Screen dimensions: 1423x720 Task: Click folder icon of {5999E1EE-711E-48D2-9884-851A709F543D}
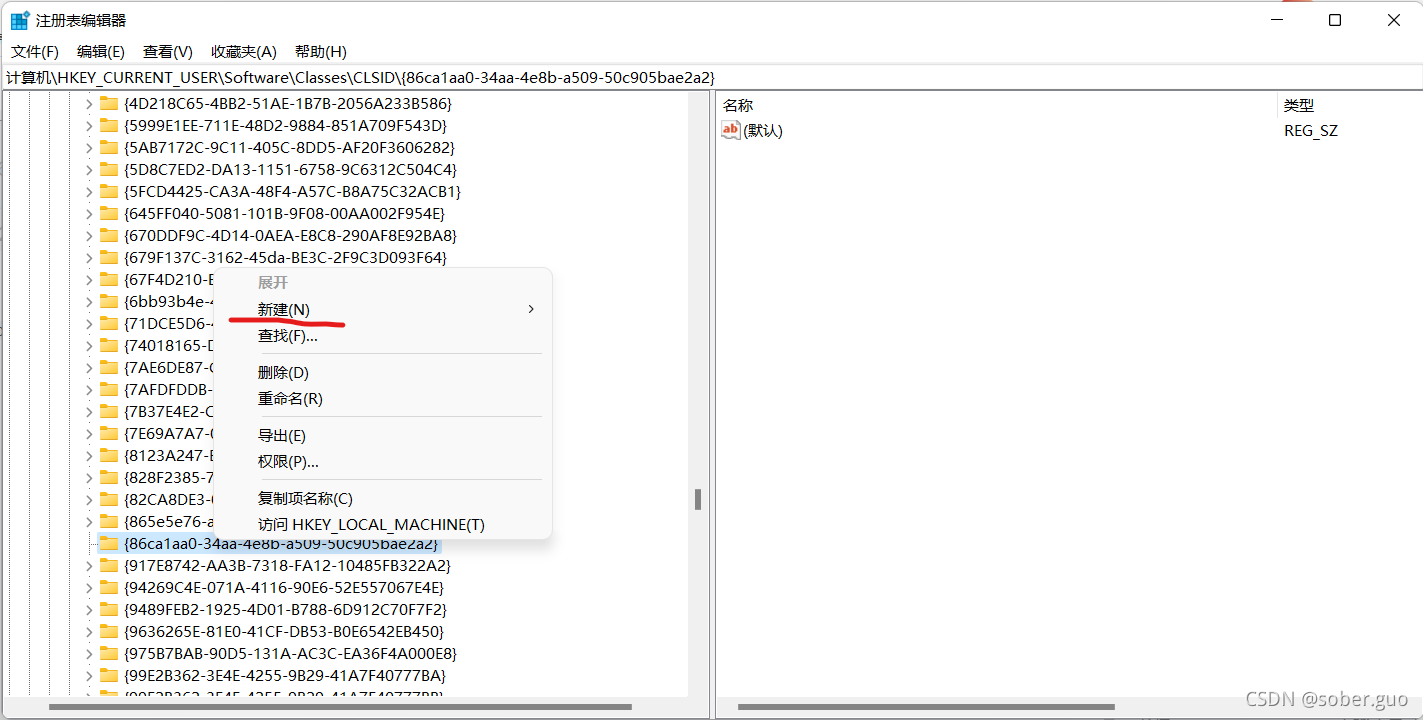pos(109,125)
